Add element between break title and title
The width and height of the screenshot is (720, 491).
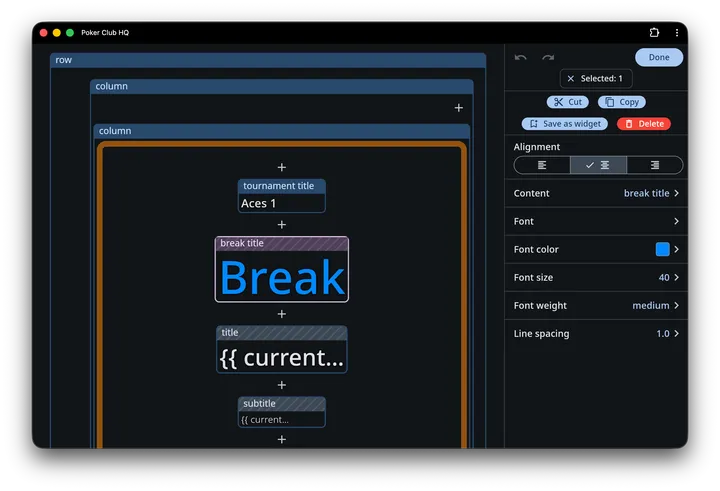pyautogui.click(x=281, y=314)
